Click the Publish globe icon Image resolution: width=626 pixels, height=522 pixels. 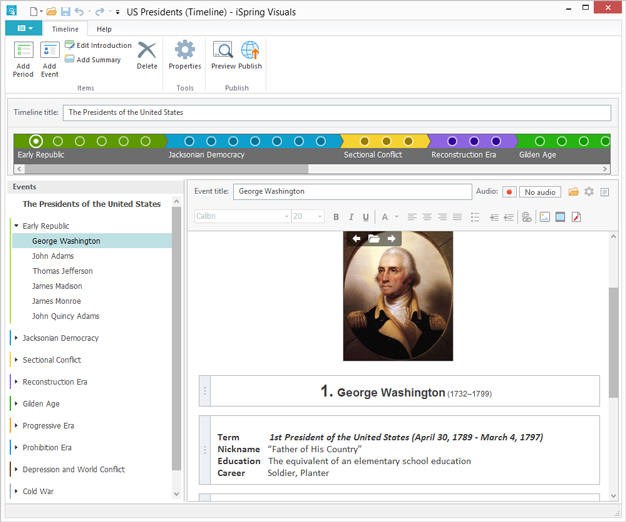click(x=250, y=50)
